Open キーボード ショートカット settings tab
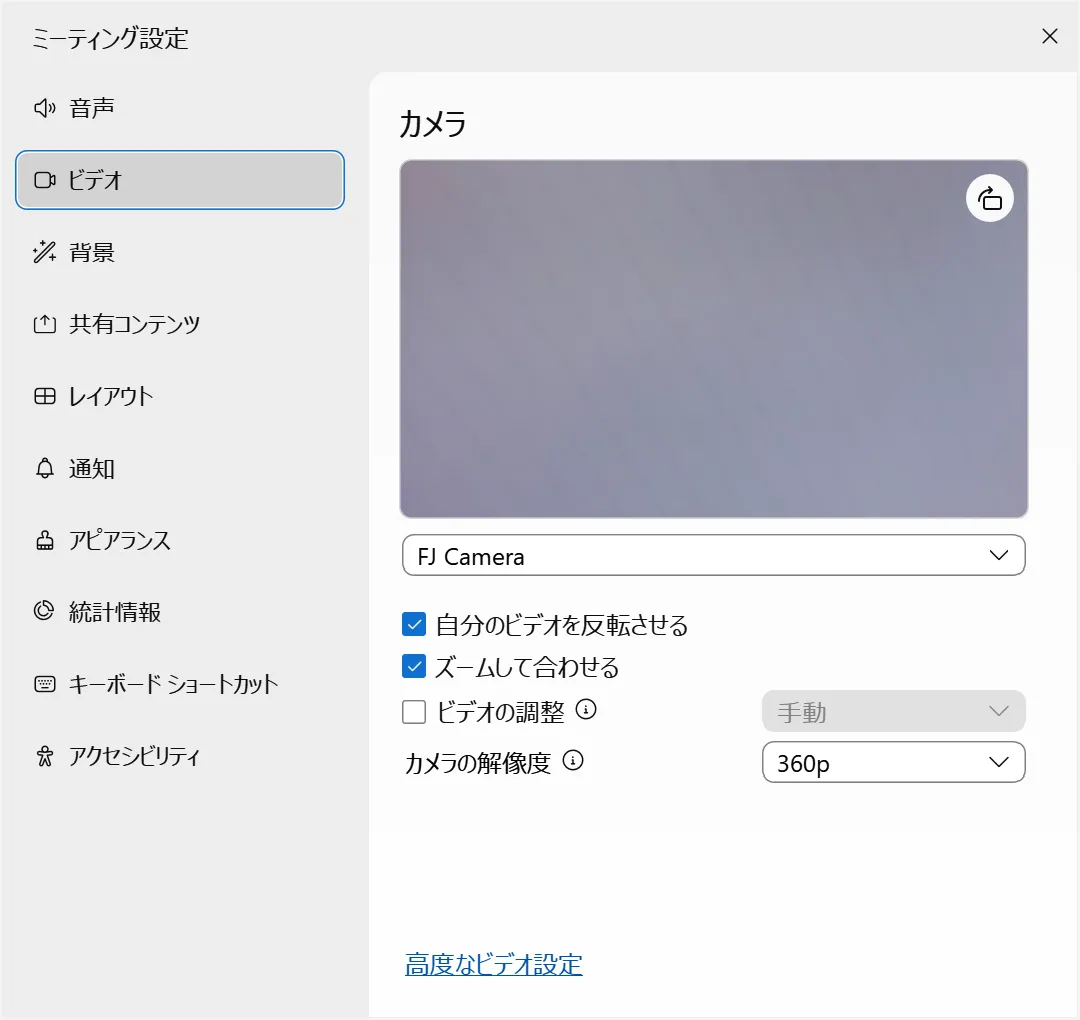Screen dimensions: 1080x1020 tap(173, 684)
